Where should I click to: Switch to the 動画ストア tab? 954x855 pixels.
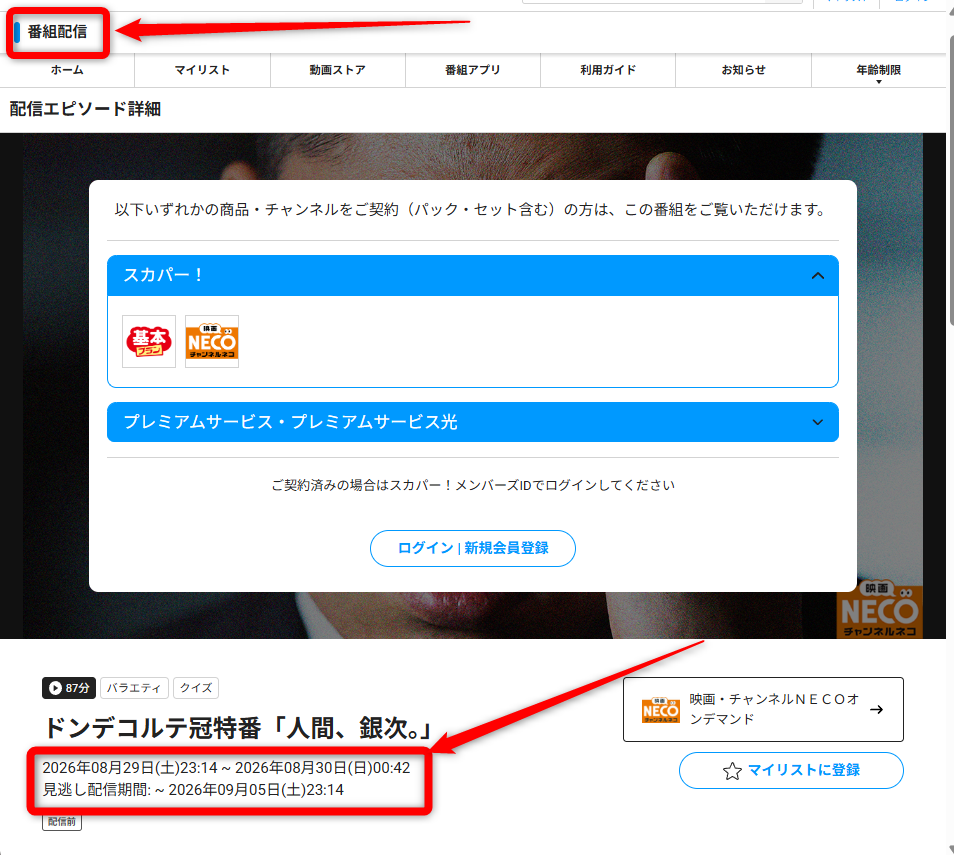click(x=338, y=71)
